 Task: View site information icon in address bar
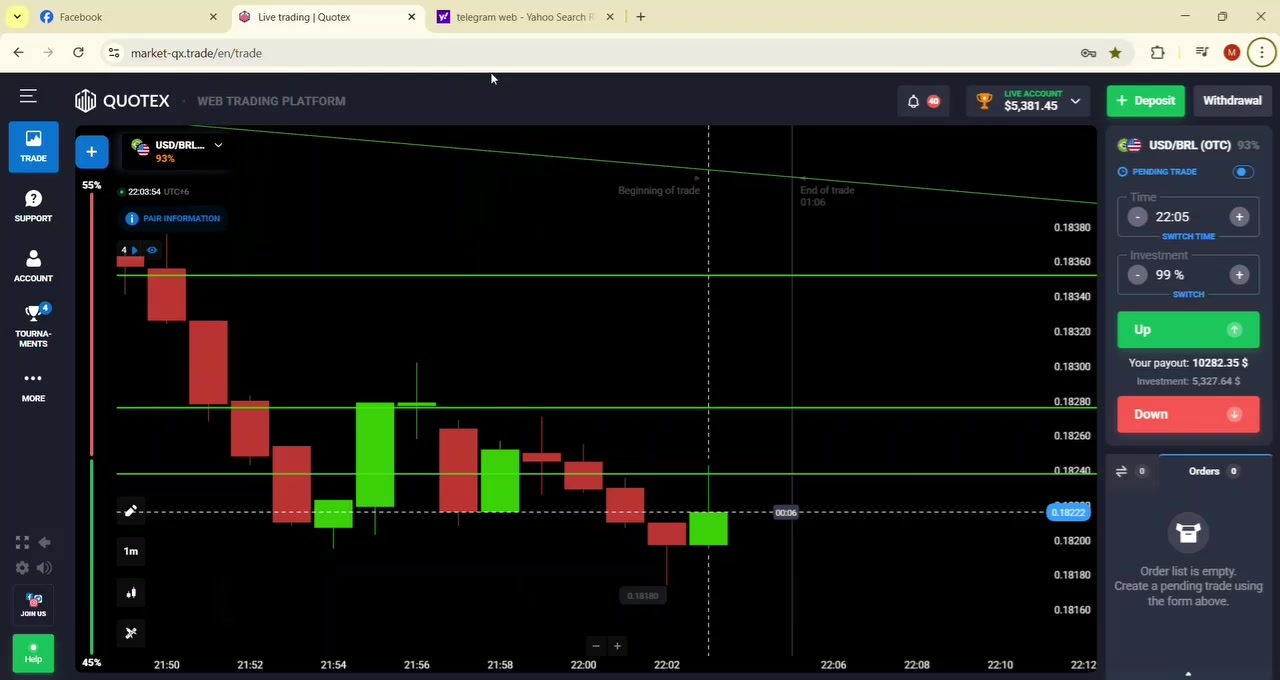tap(114, 53)
